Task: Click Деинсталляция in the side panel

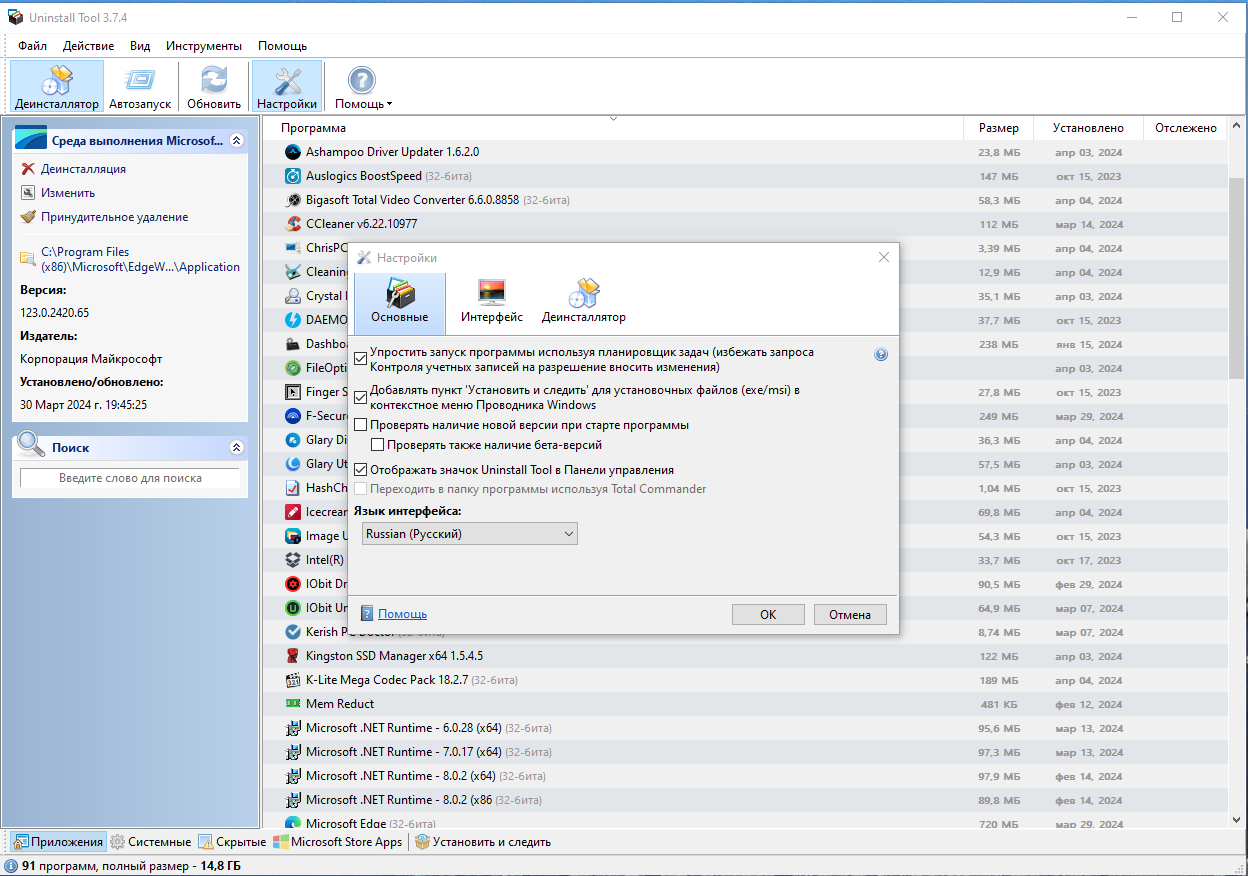Action: pos(83,169)
